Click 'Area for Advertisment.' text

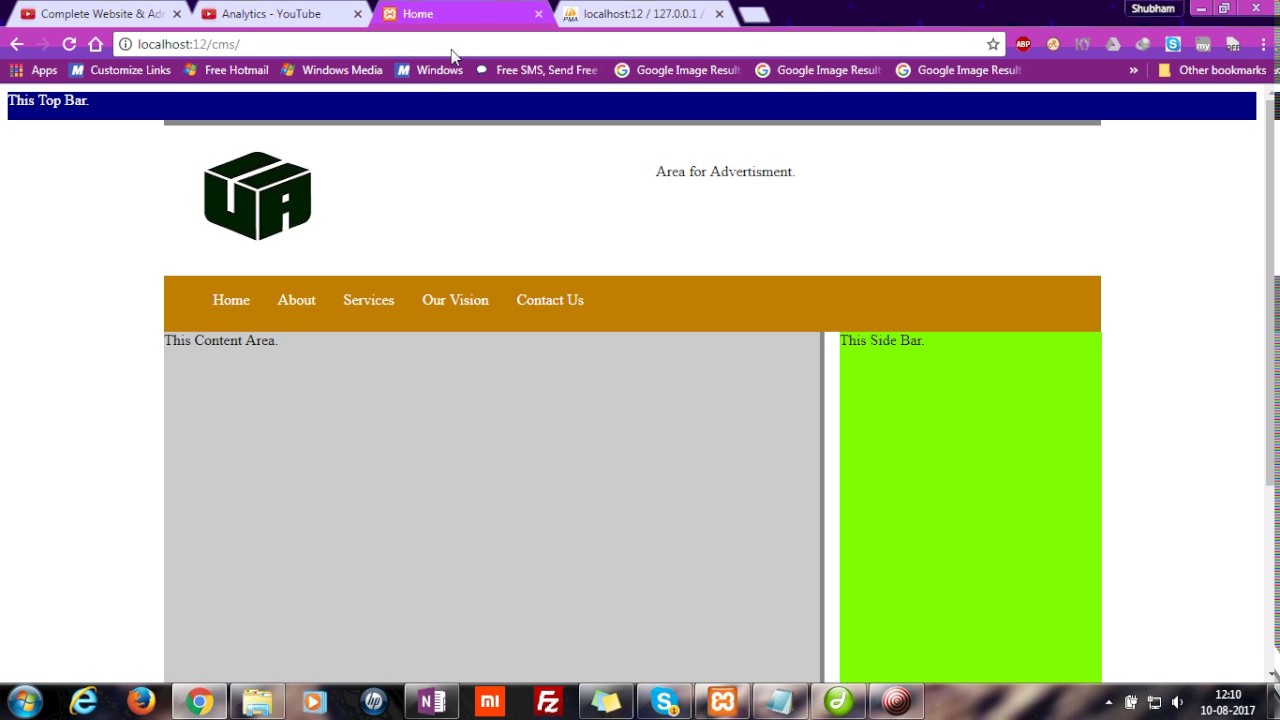pyautogui.click(x=725, y=172)
